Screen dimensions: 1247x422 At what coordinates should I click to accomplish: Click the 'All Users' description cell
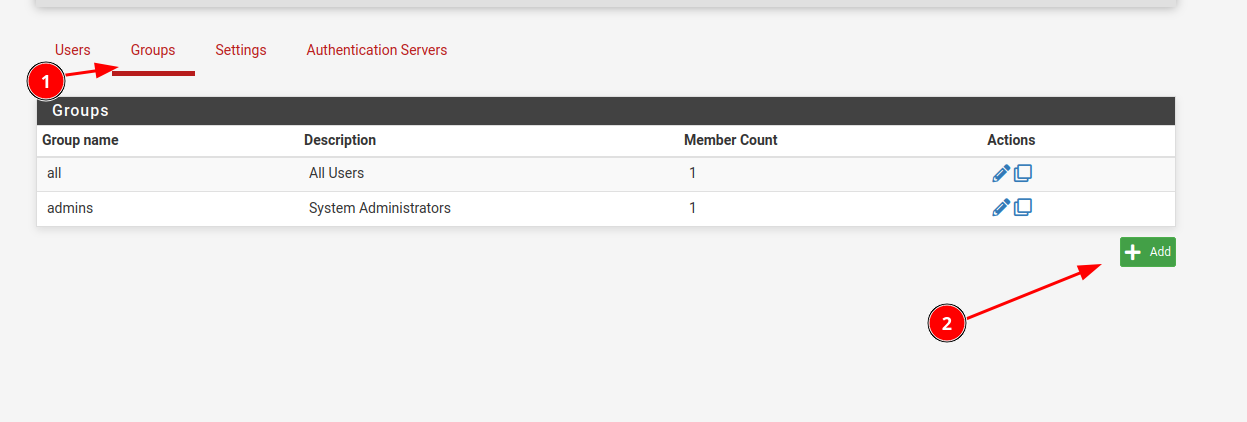click(x=337, y=173)
